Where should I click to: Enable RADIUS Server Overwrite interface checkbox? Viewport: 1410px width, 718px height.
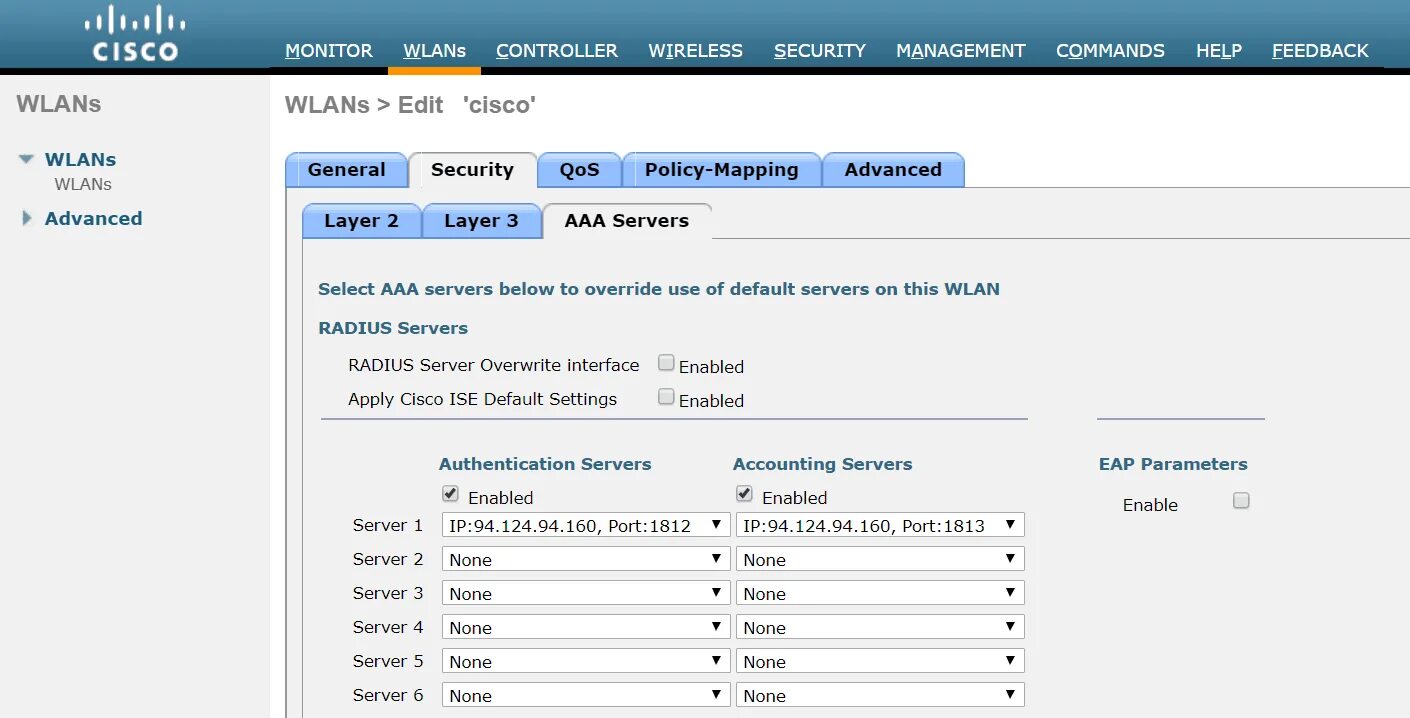click(666, 364)
